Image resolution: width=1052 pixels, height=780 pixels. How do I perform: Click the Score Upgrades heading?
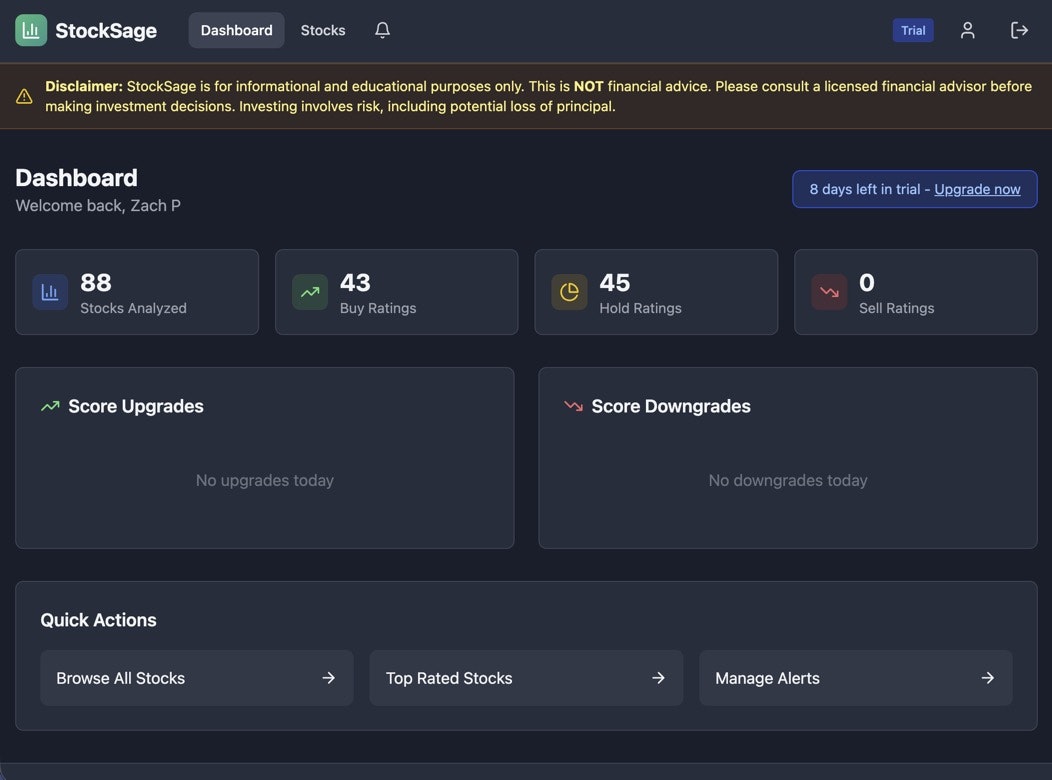click(x=136, y=406)
